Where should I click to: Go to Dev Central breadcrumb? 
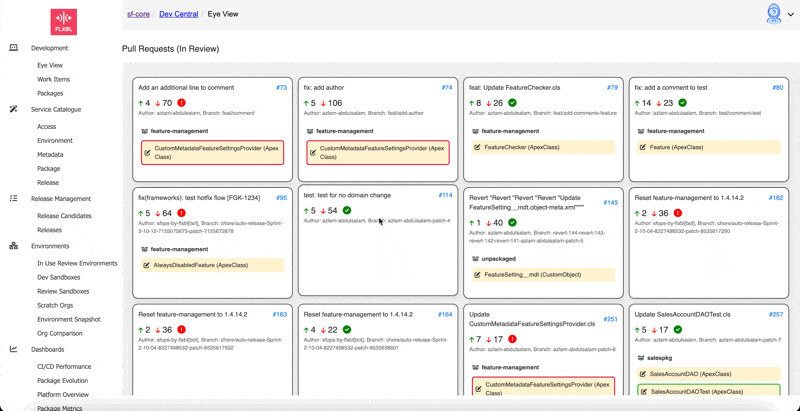178,15
